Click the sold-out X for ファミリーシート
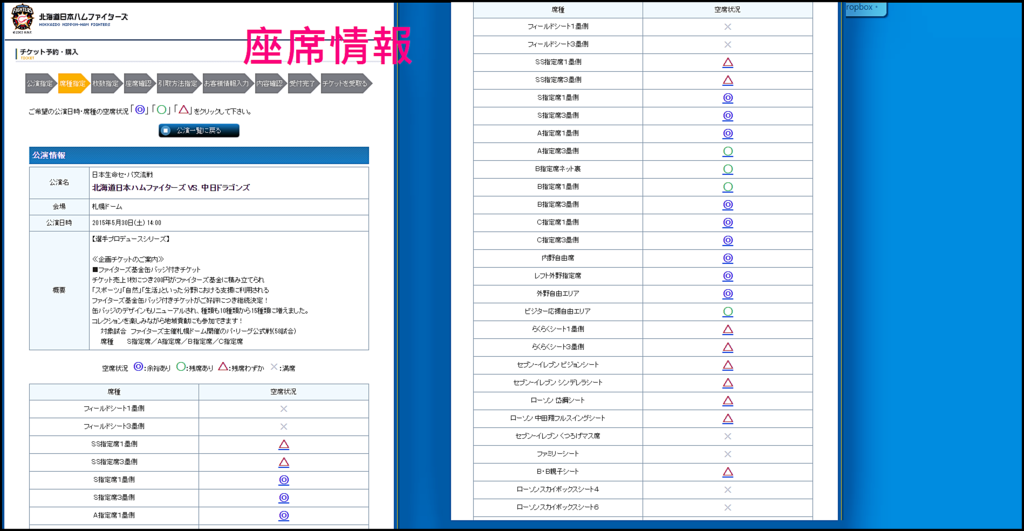Screen dimensions: 1024x531 [728, 454]
